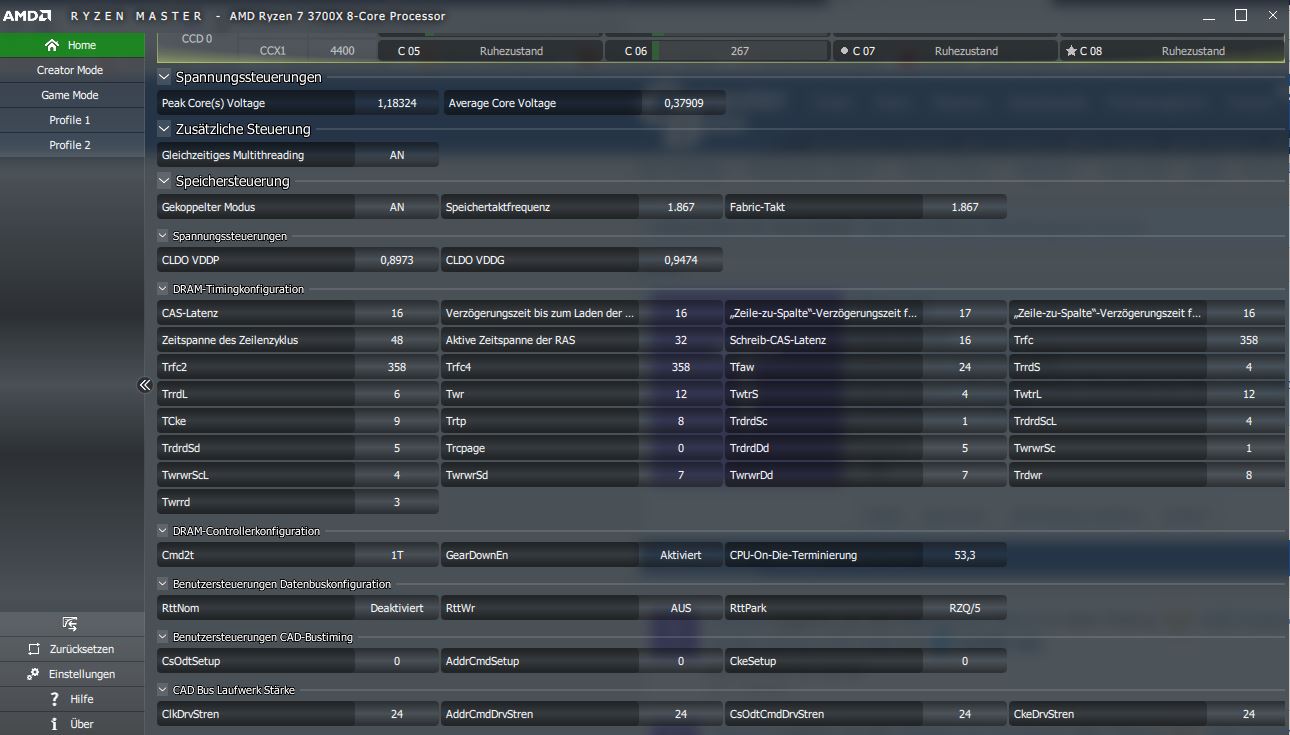Click RttPark value RZQ/5

[965, 608]
